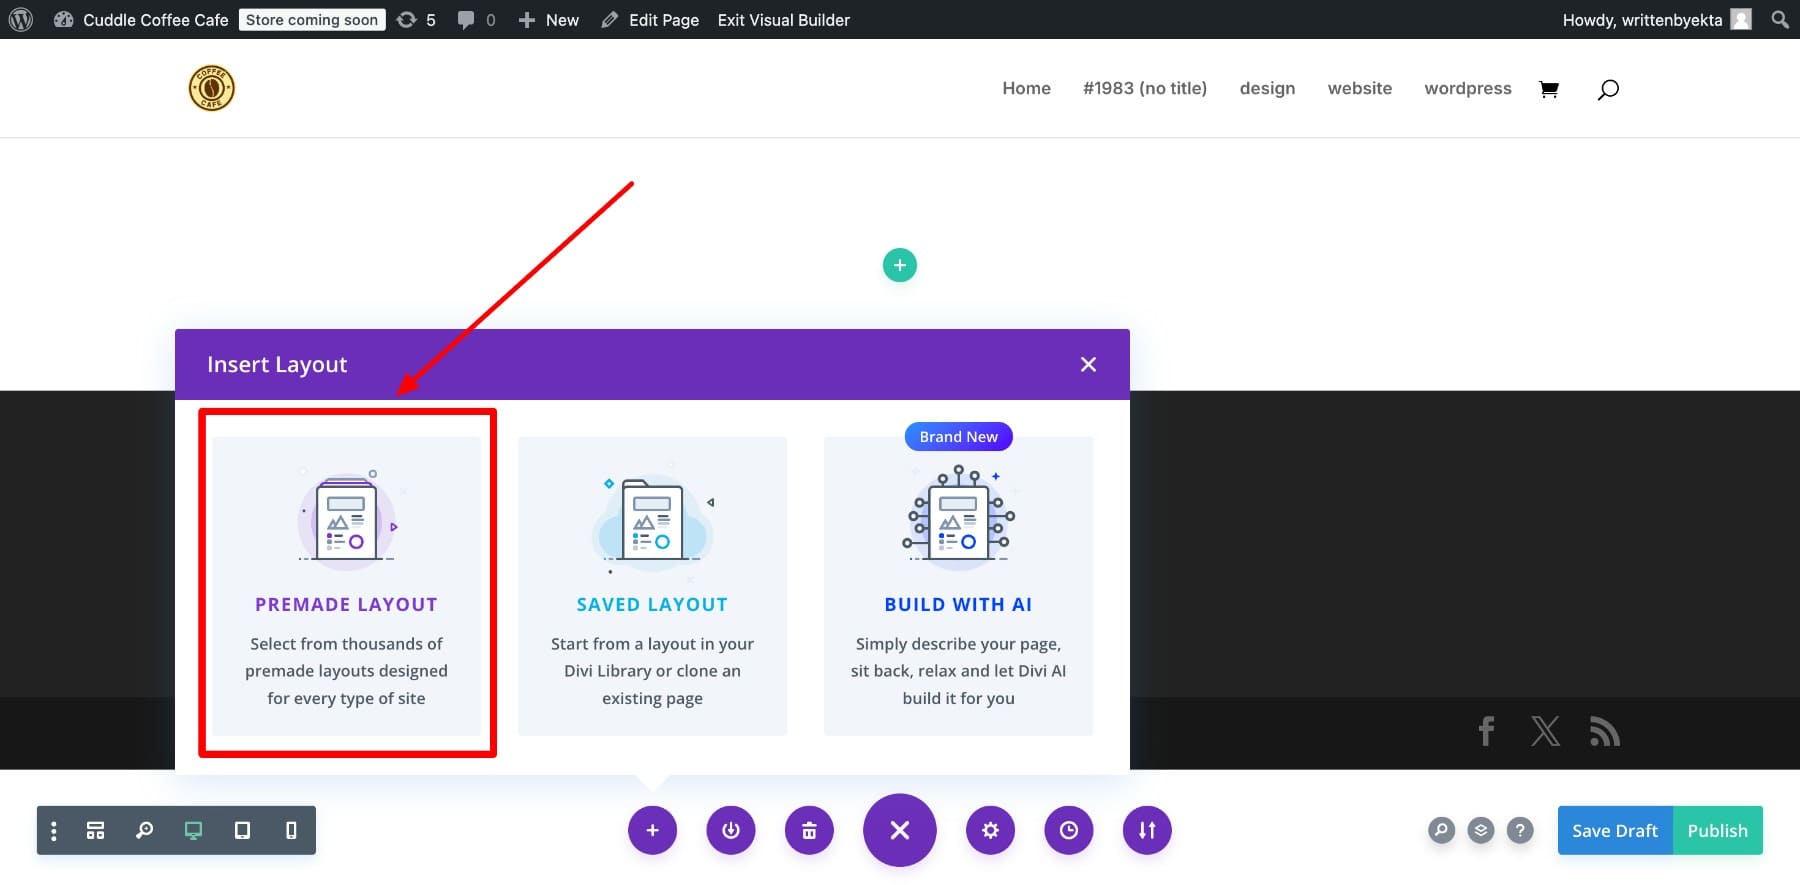Click the Brand New badge
1800x885 pixels.
pos(958,436)
